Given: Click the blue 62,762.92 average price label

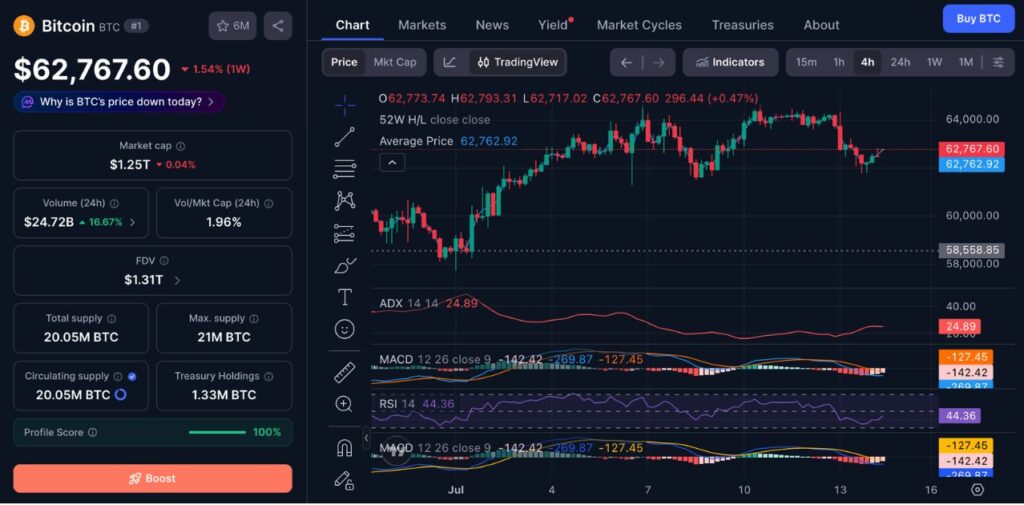Looking at the screenshot, I should coord(970,164).
